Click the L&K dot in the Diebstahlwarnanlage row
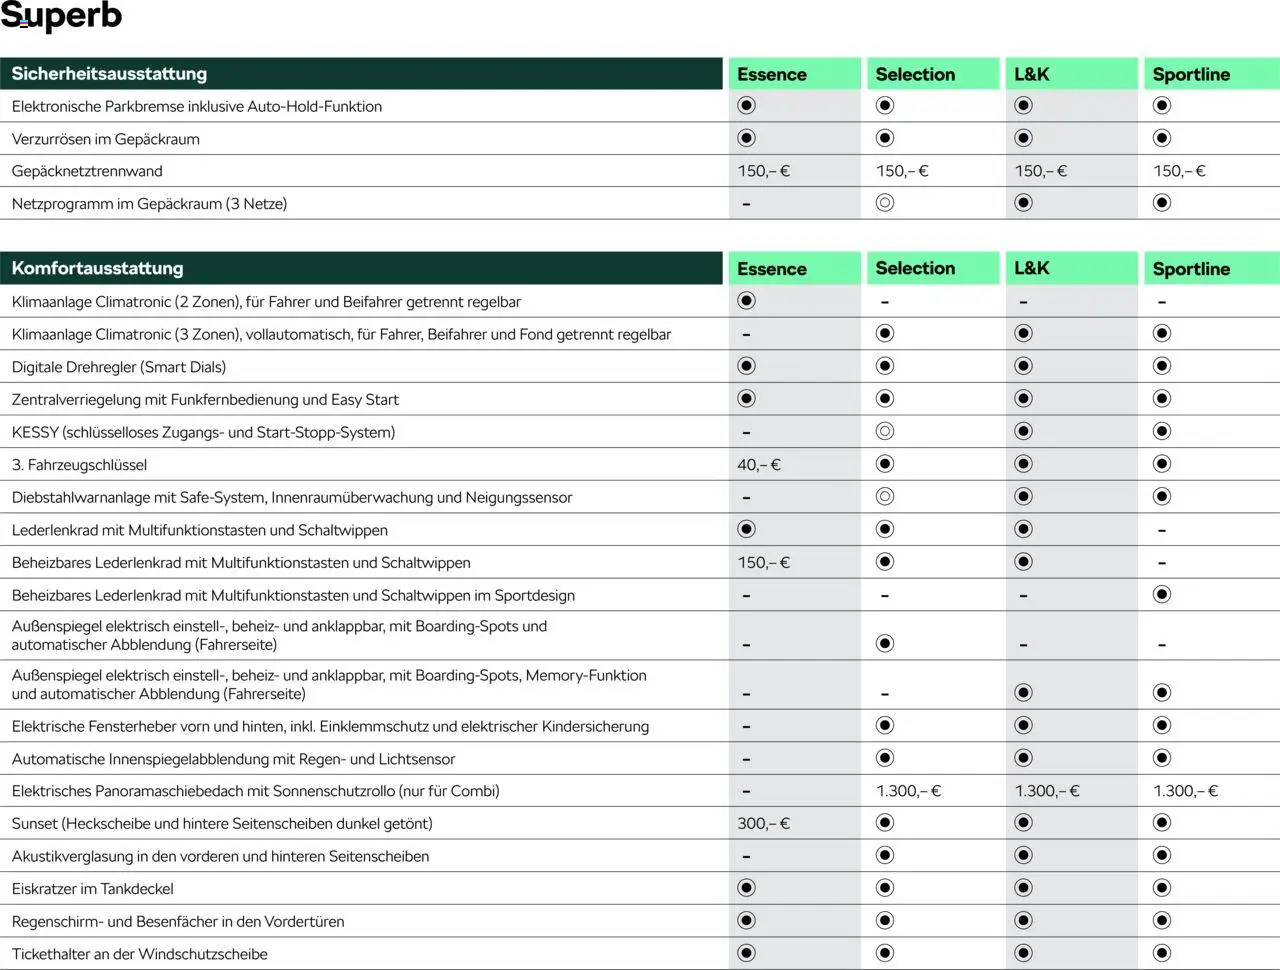The image size is (1280, 970). (x=1023, y=497)
